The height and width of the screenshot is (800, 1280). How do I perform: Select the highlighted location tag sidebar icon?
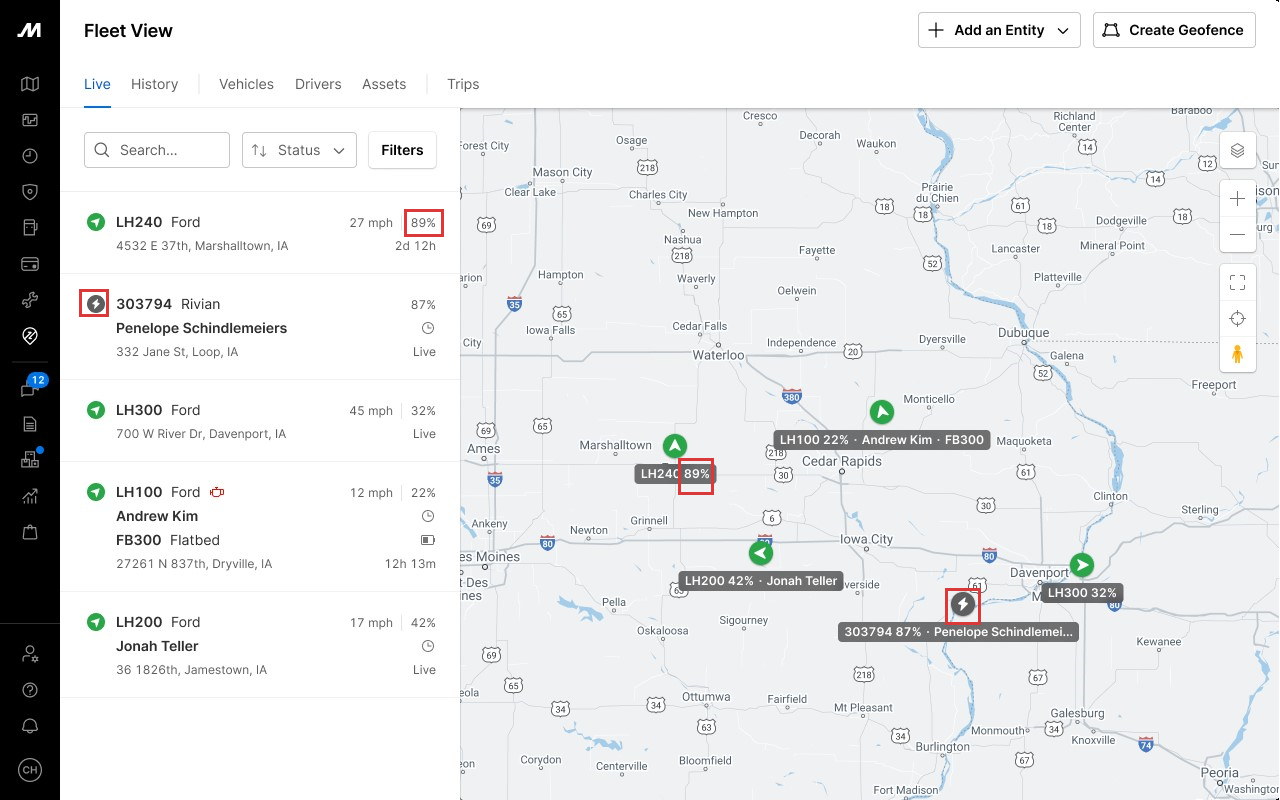click(30, 336)
